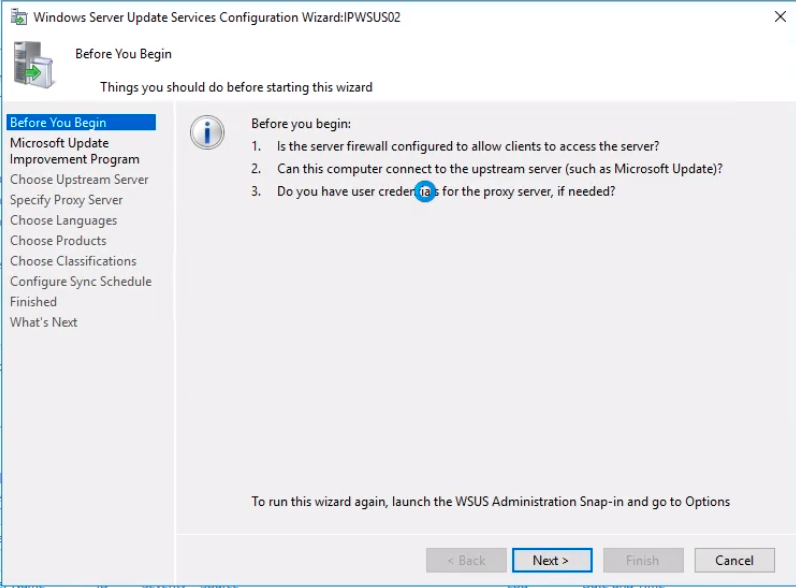Click the wizard icon in the title bar

(18, 17)
